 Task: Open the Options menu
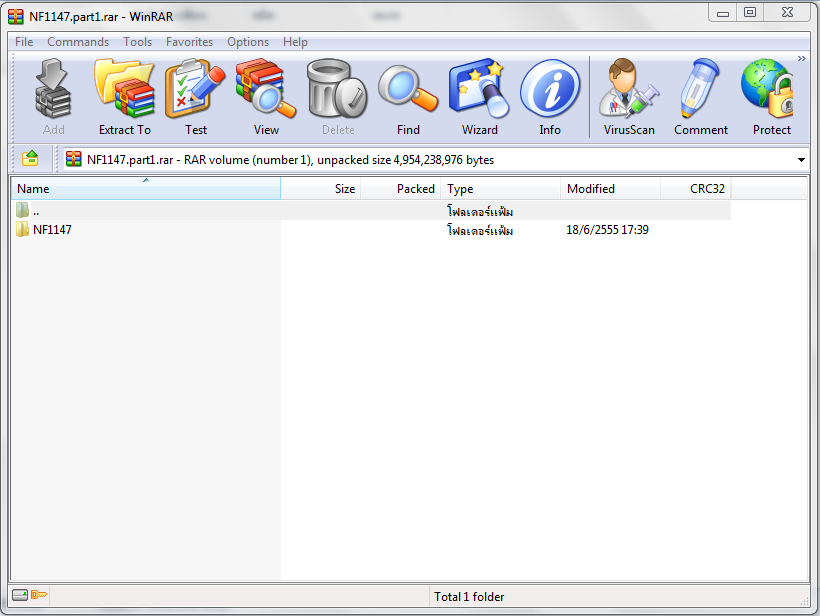tap(248, 42)
